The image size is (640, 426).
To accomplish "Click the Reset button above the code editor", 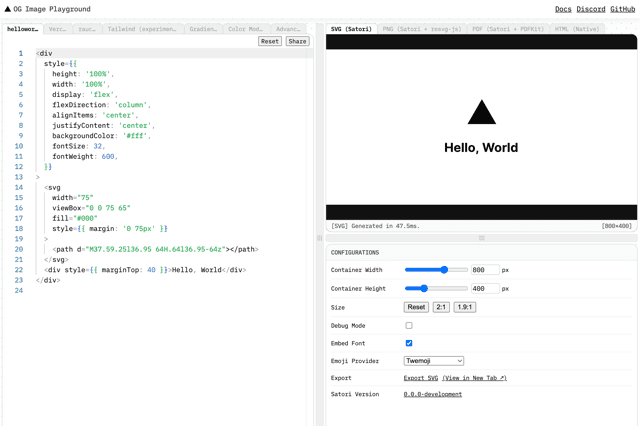I will click(x=270, y=42).
